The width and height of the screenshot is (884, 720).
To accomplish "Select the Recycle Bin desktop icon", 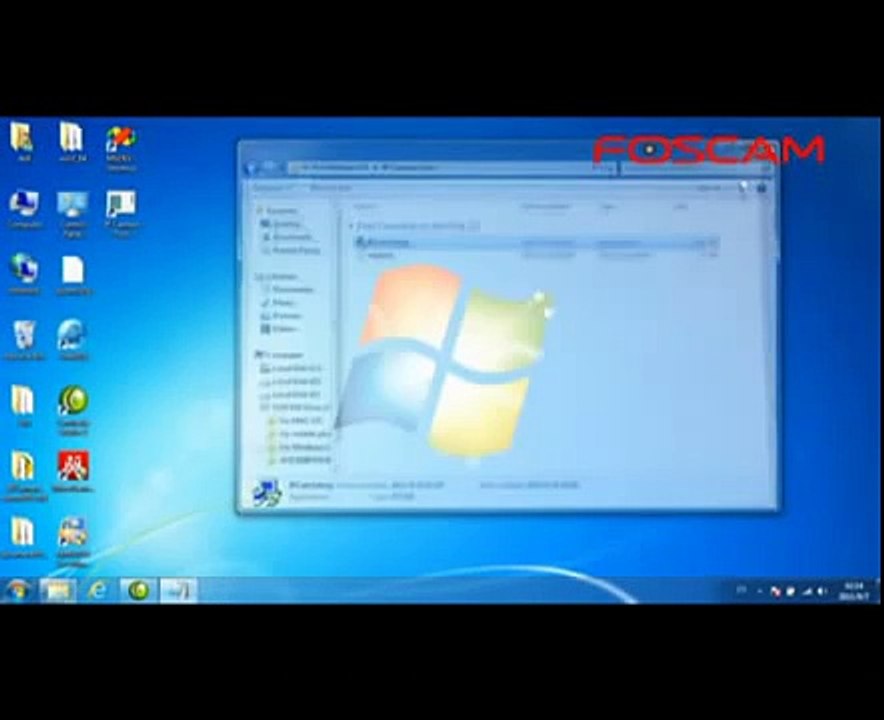I will 24,340.
